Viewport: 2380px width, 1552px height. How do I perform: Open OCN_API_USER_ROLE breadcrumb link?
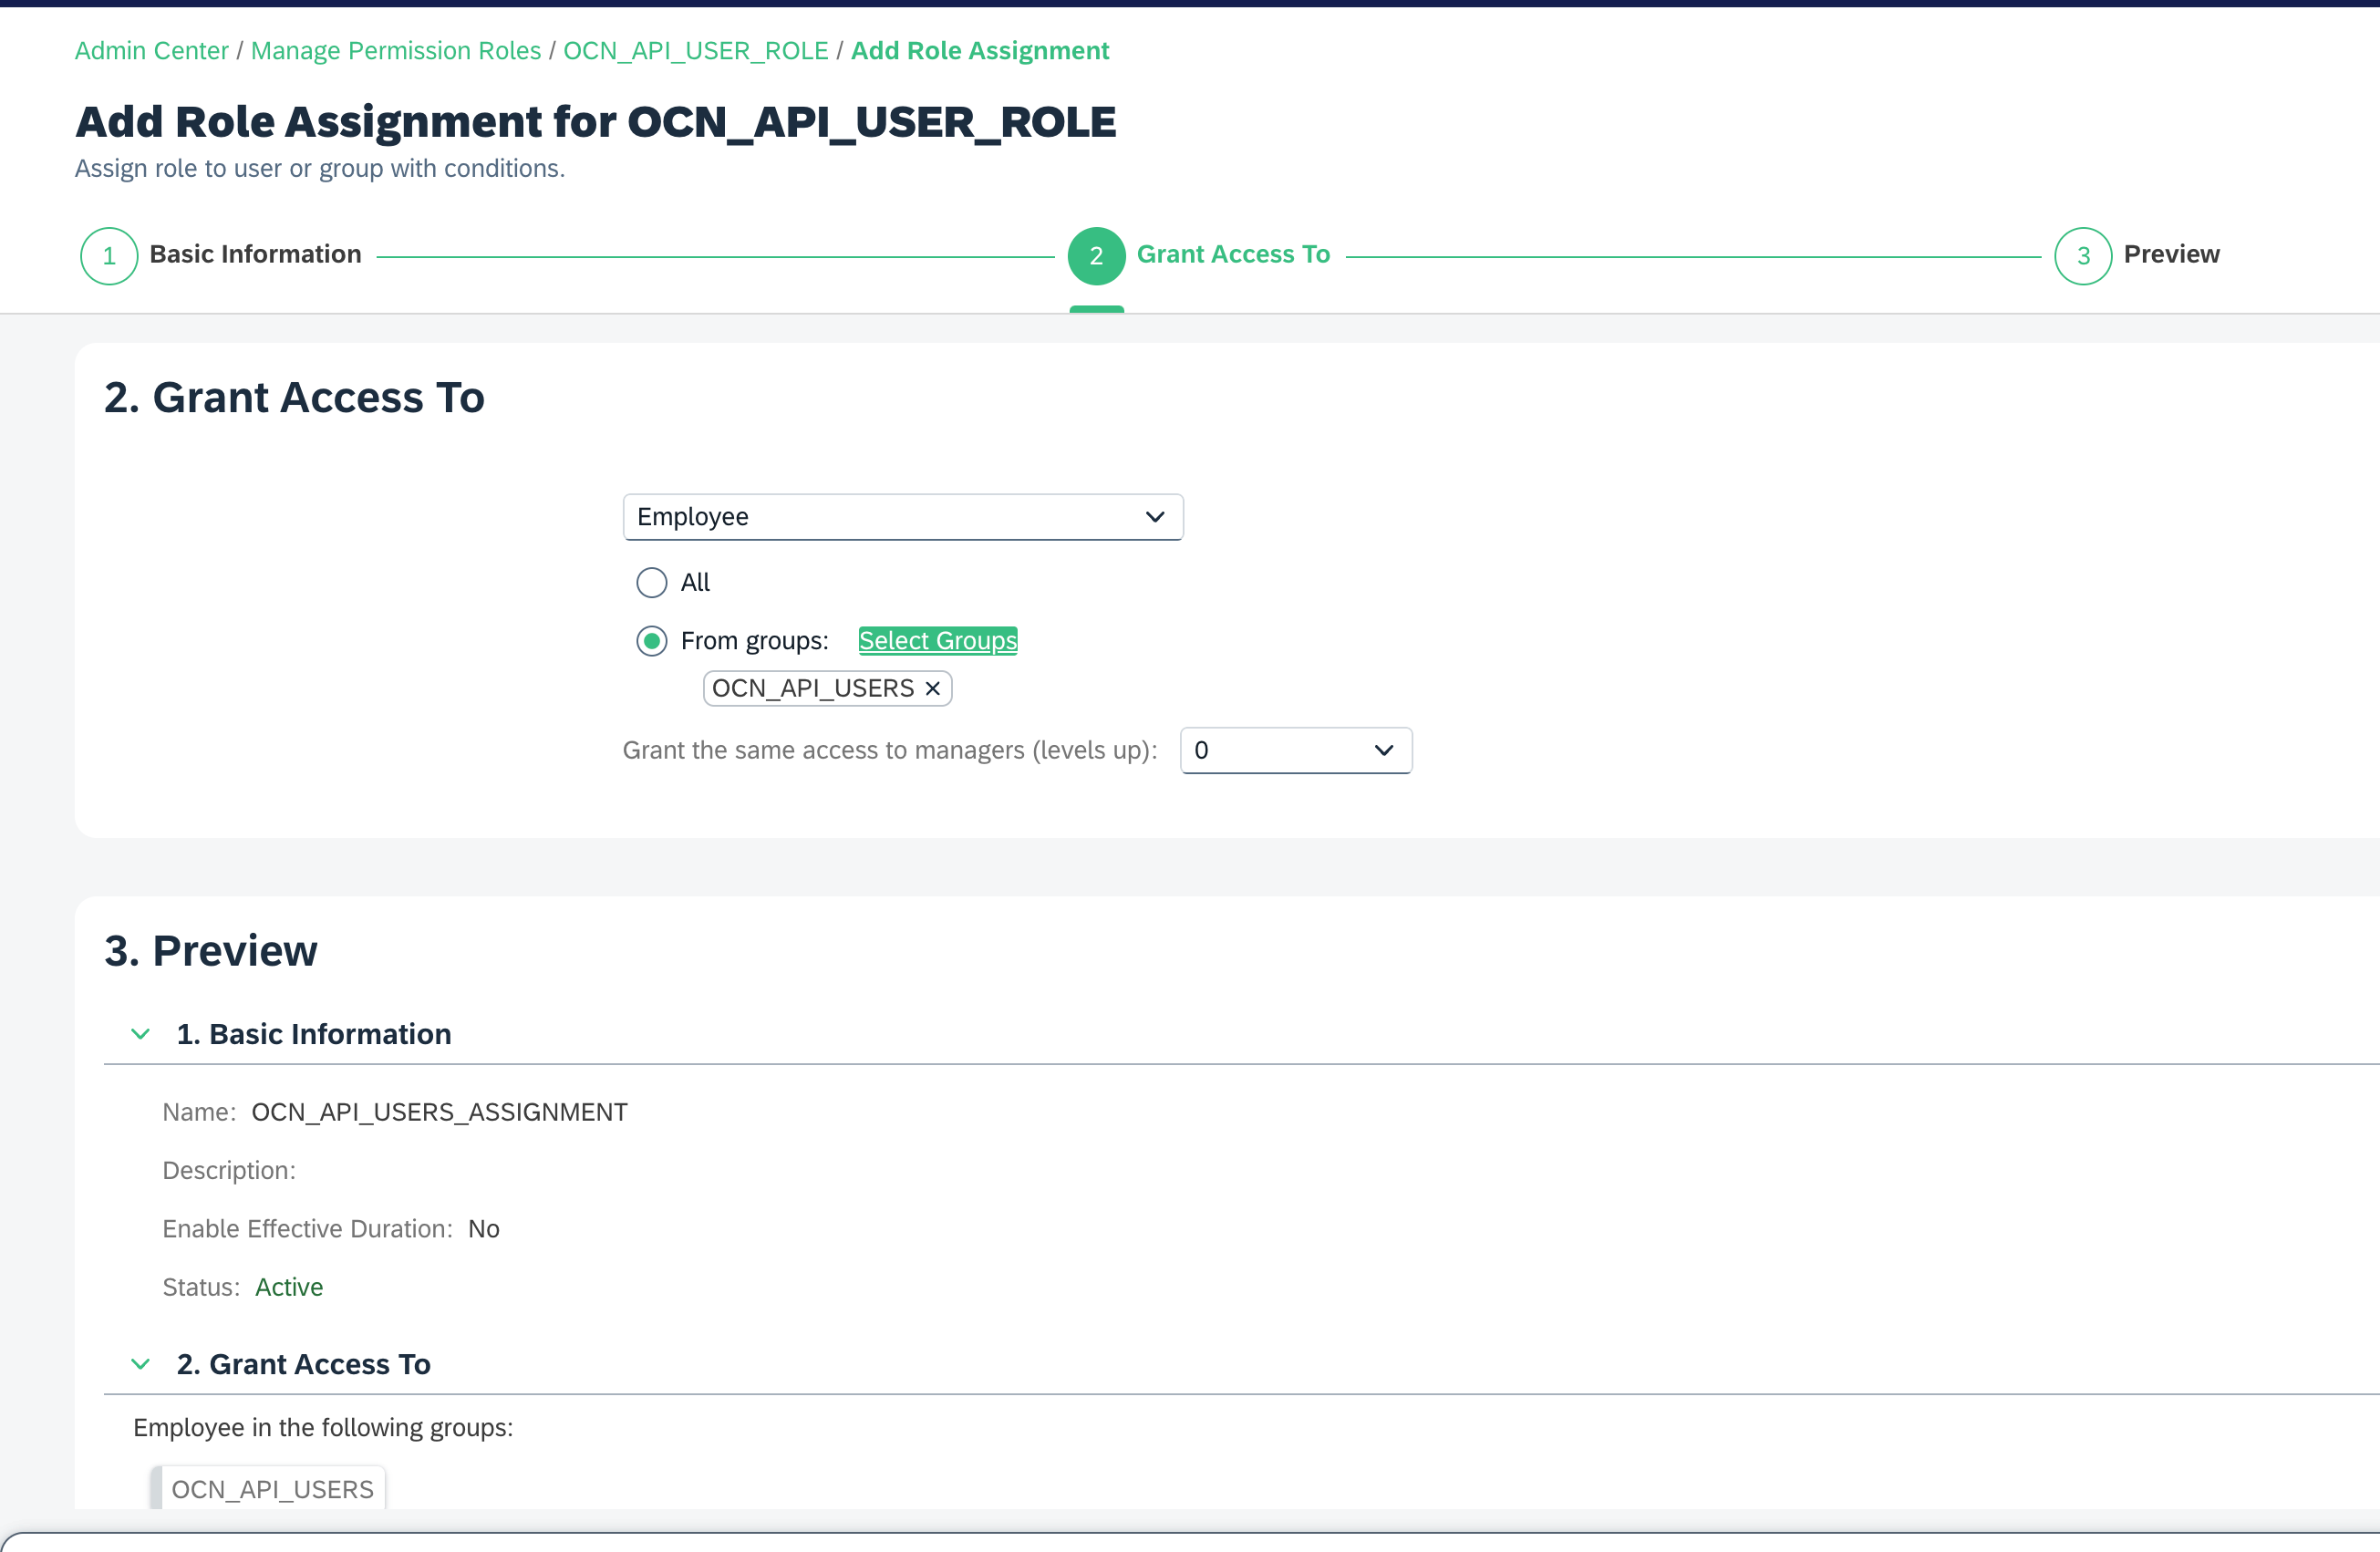695,50
